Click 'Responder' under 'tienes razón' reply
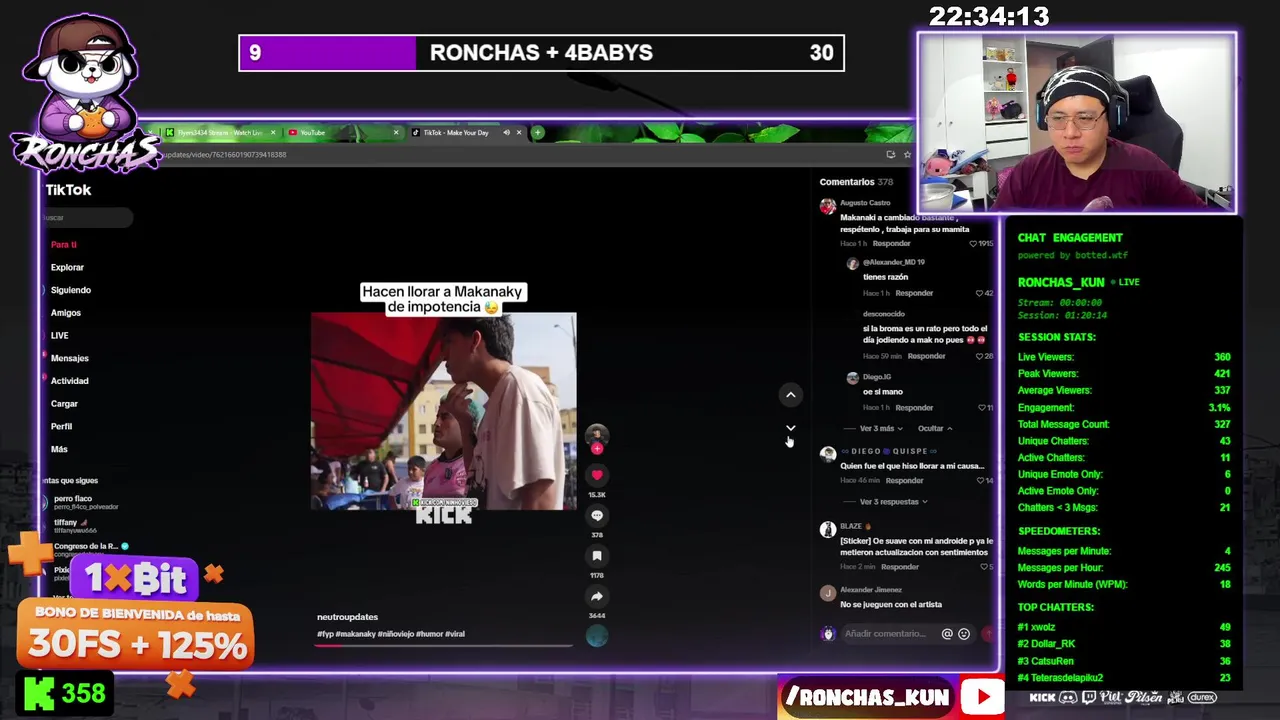 point(914,293)
